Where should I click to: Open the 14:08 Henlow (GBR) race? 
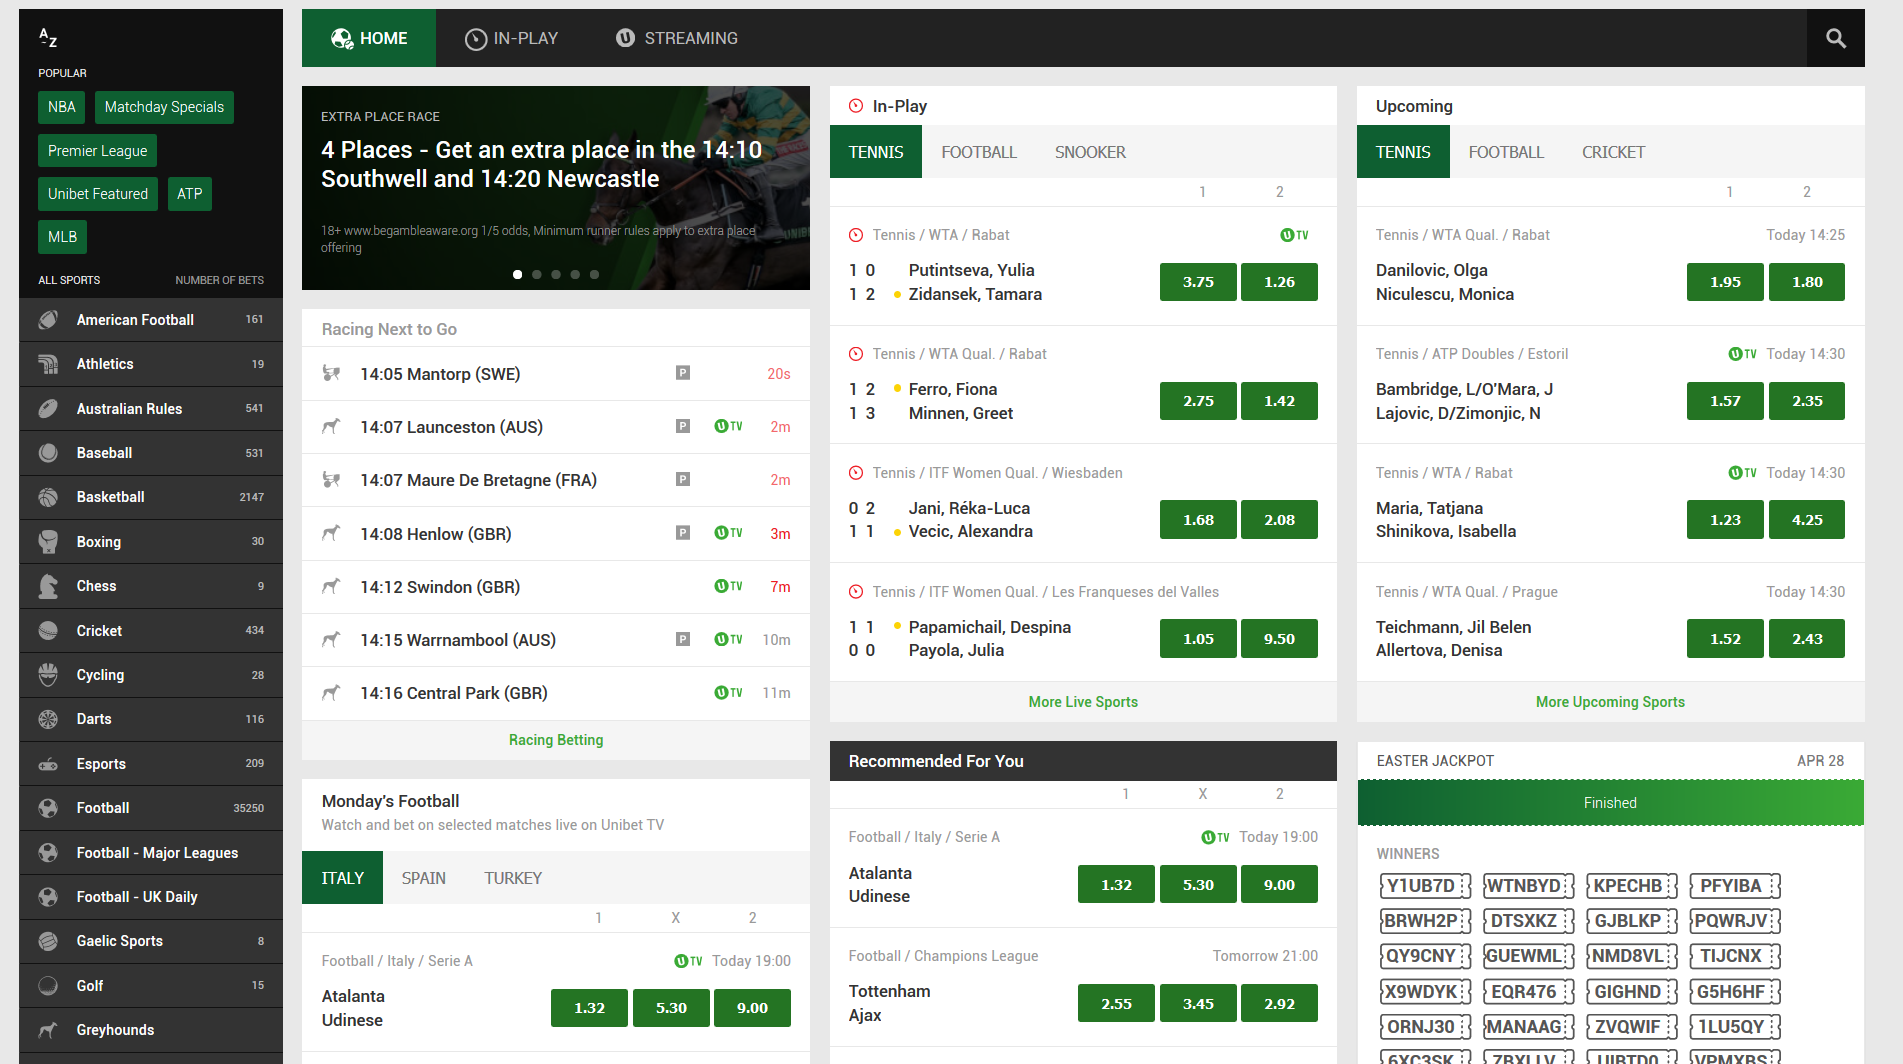(x=556, y=533)
